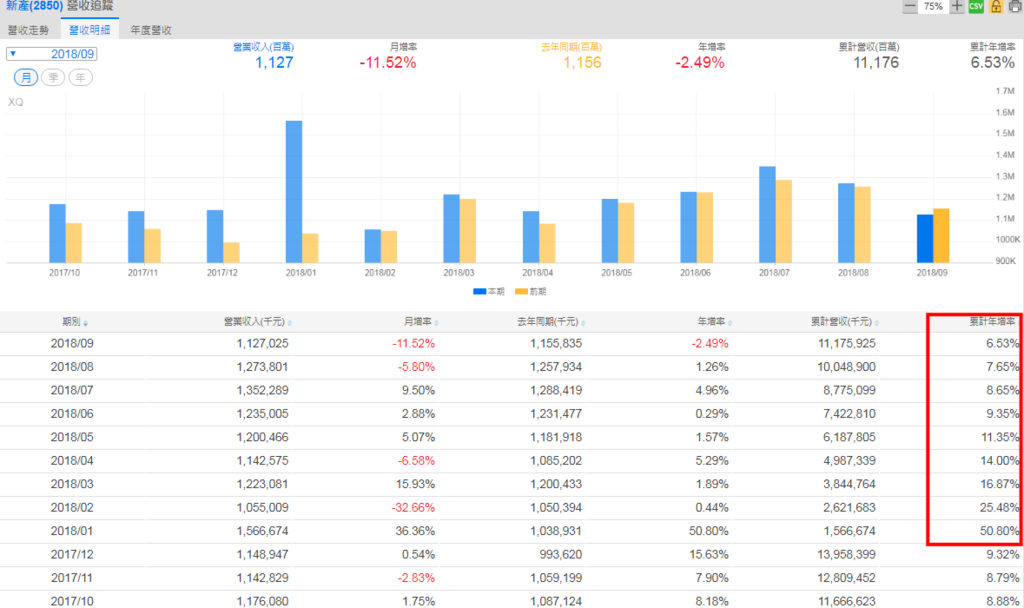Click the summary 營業收入(百萬) value 1,127
This screenshot has height=608, width=1024.
(x=274, y=63)
